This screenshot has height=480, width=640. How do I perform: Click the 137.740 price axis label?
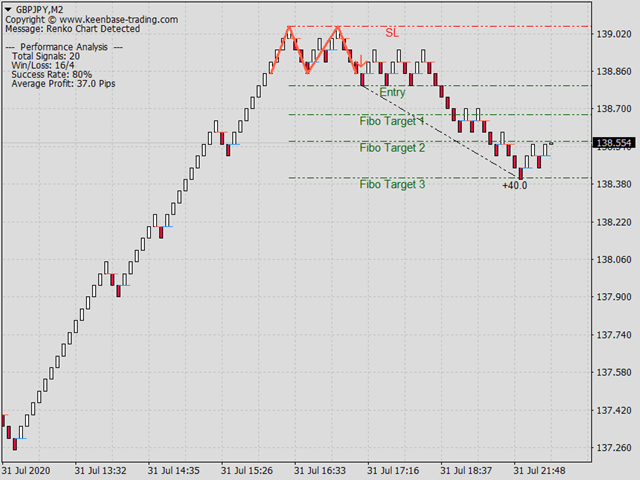[x=614, y=335]
